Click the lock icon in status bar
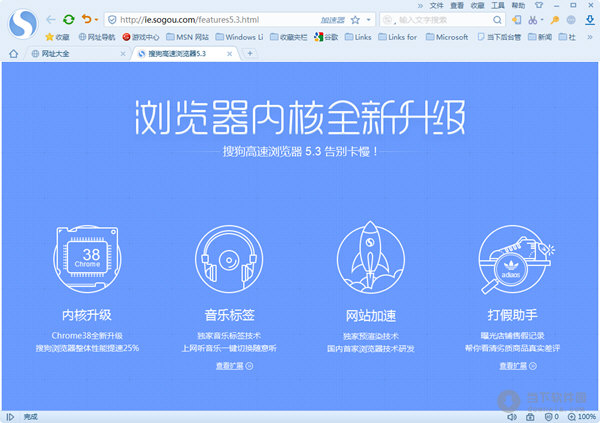This screenshot has height=423, width=600. pos(530,417)
